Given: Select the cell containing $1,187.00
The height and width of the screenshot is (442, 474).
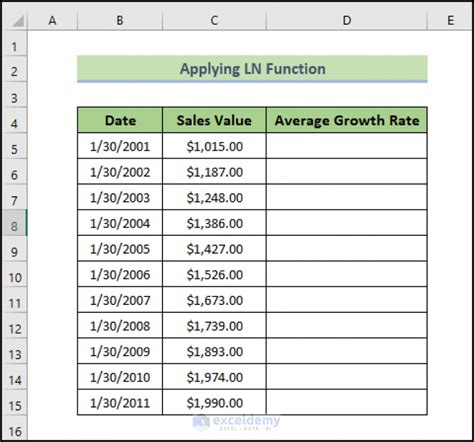Looking at the screenshot, I should click(214, 172).
